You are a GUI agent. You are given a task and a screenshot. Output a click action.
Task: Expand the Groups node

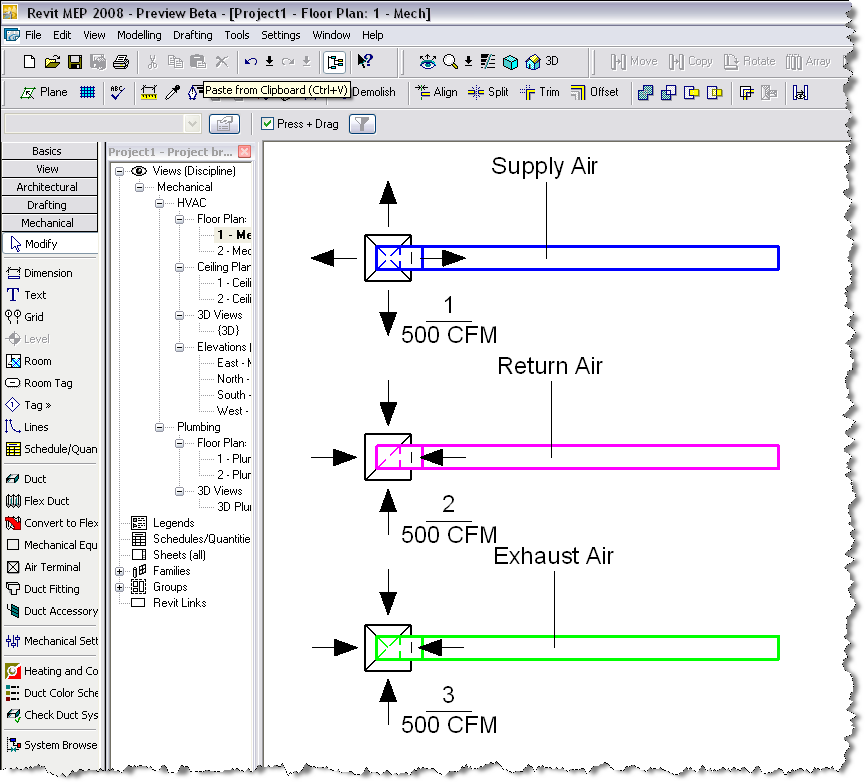click(x=119, y=587)
